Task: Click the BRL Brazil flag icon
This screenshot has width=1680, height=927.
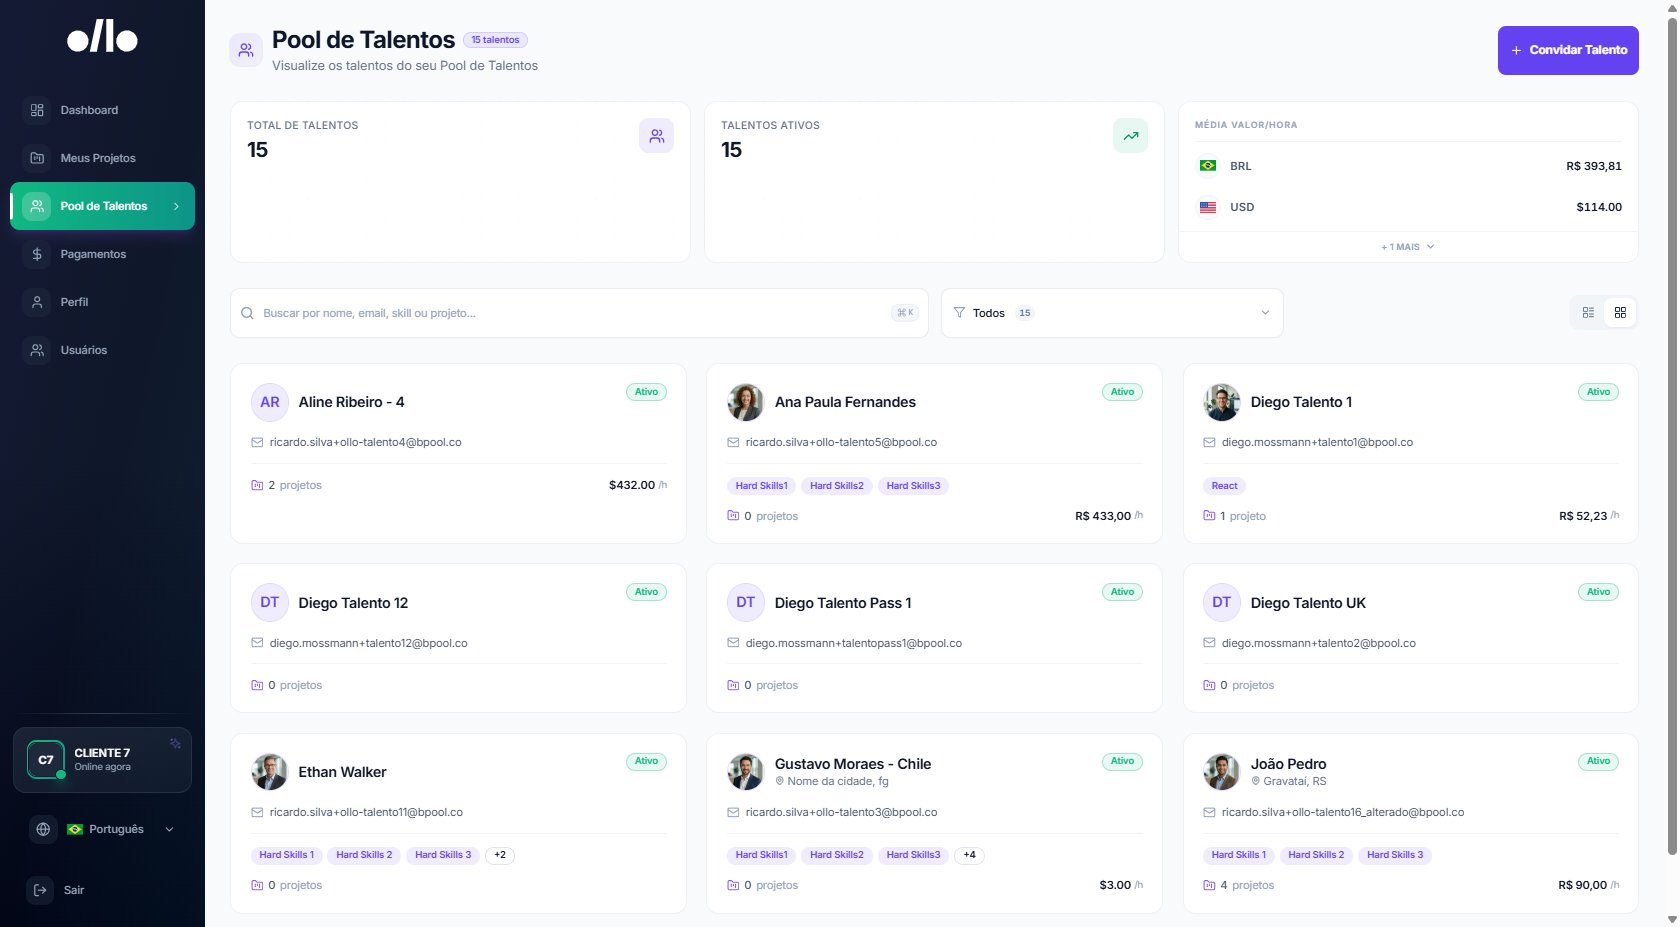Action: pos(1208,166)
